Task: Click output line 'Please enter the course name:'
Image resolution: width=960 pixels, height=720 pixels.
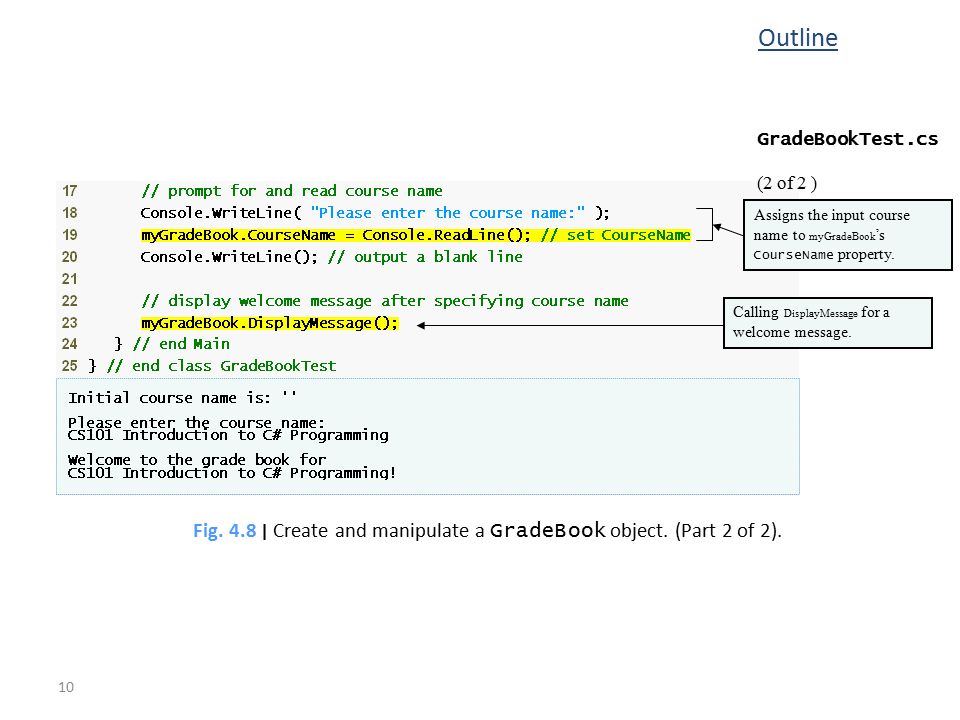Action: pyautogui.click(x=196, y=422)
